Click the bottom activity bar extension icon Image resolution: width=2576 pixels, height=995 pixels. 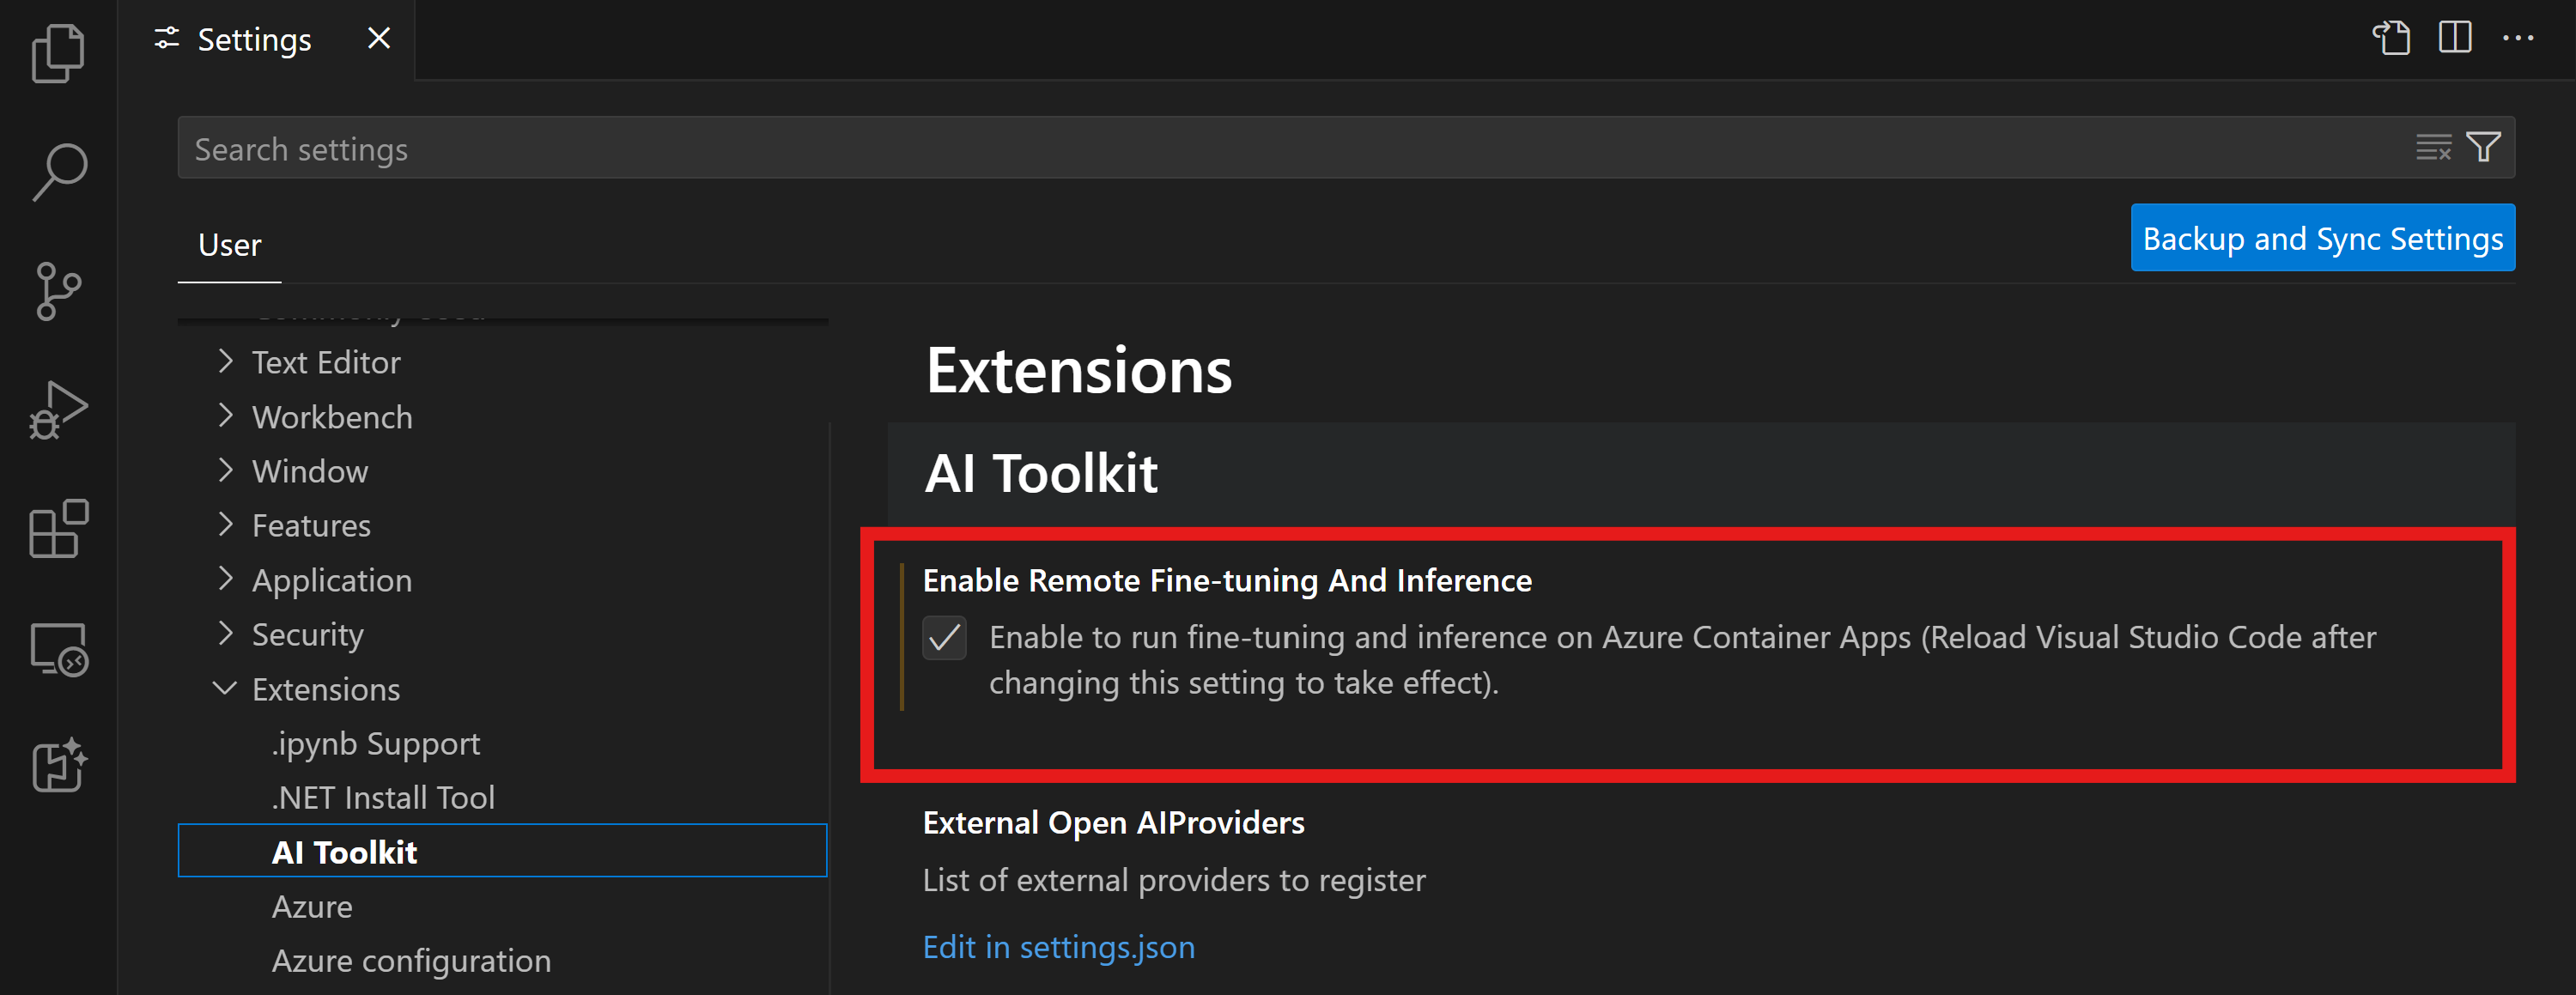pos(57,767)
